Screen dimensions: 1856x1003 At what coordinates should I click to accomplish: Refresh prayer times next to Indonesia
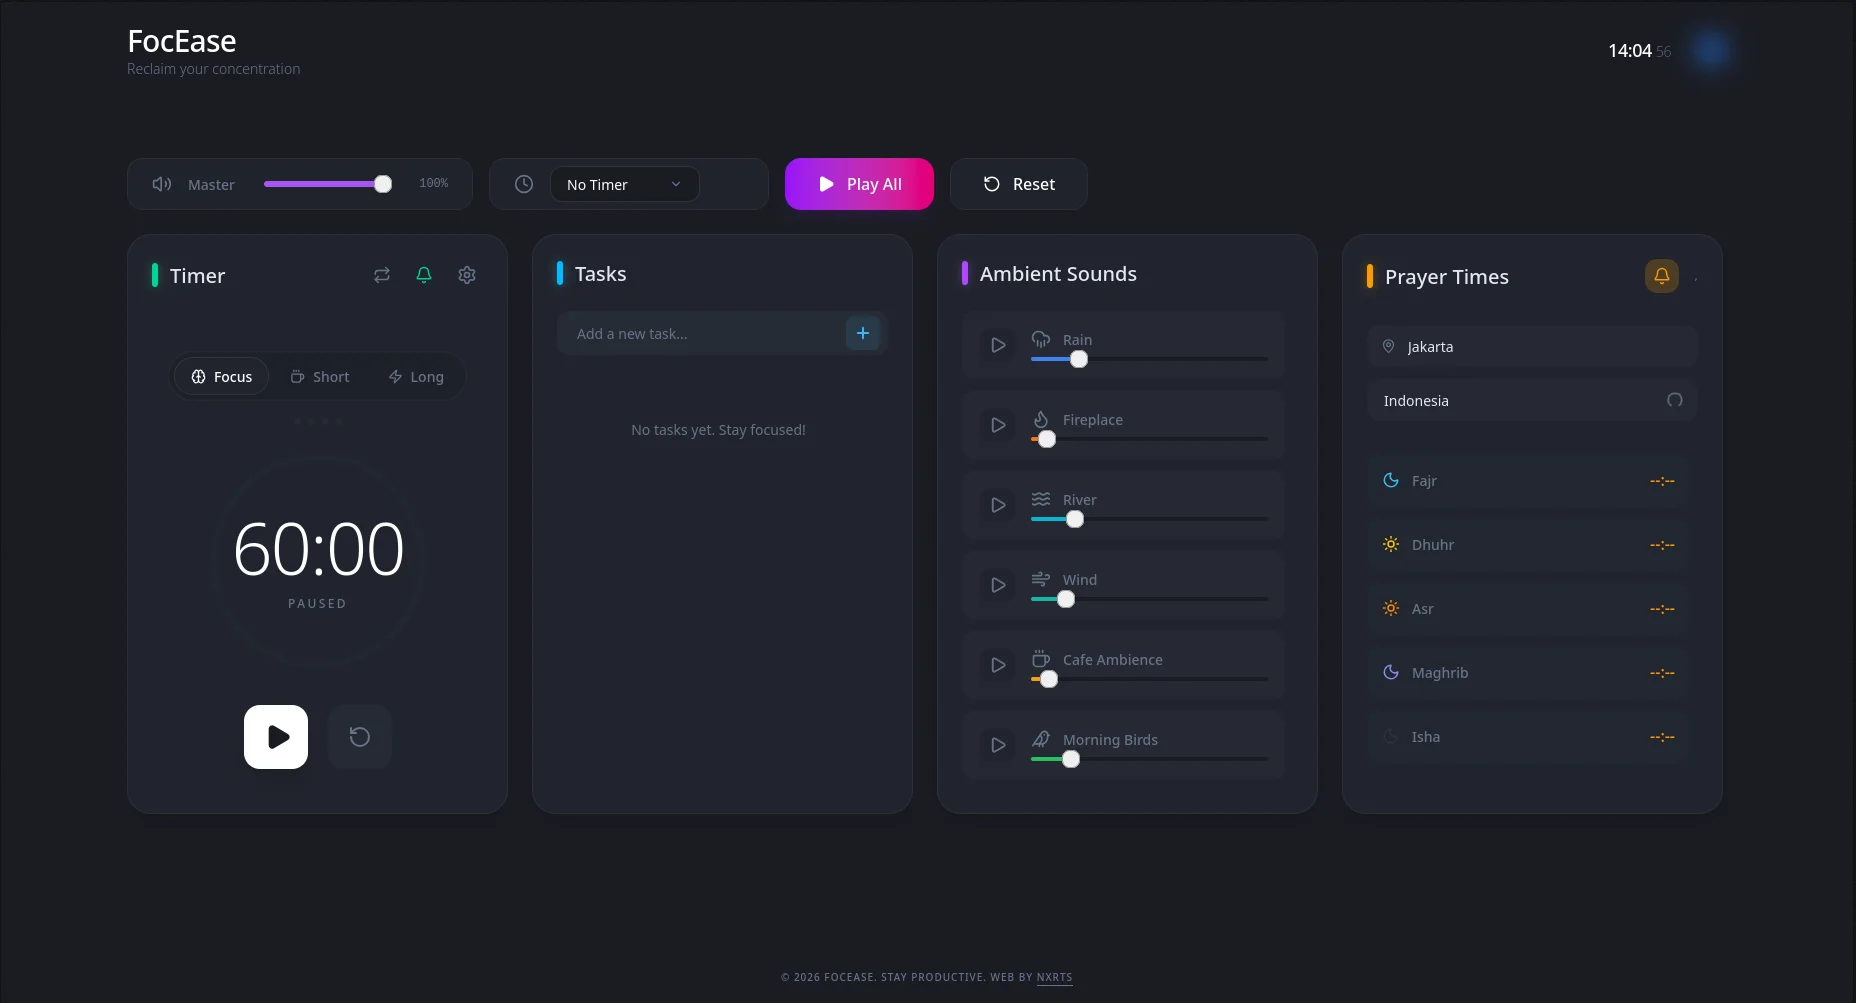[x=1675, y=400]
